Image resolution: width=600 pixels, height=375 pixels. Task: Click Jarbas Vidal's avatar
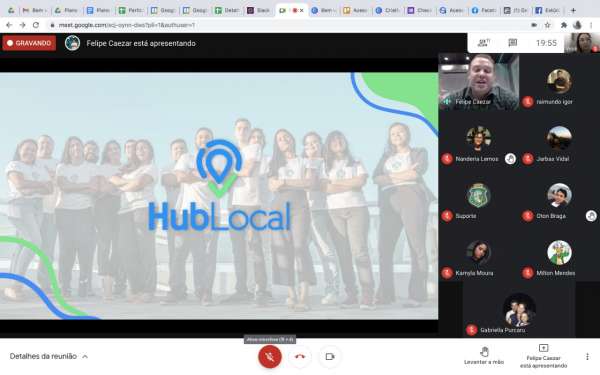(559, 138)
